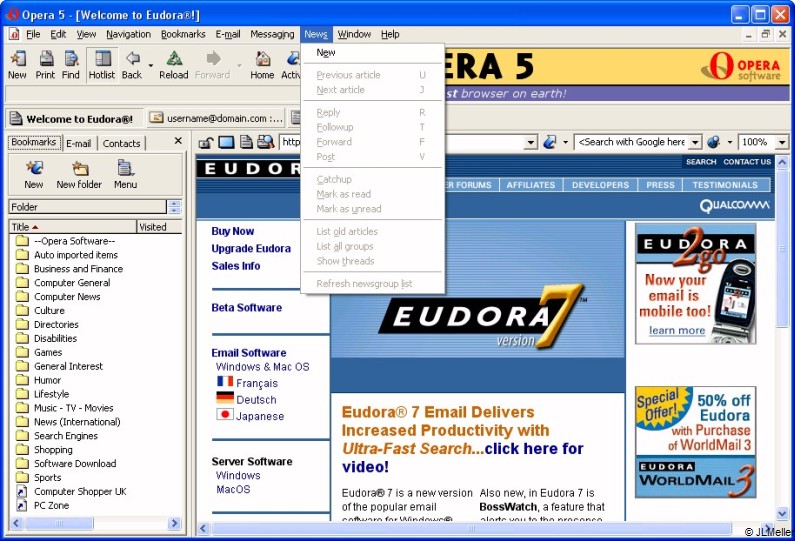Click the Beta Software link
The height and width of the screenshot is (541, 795).
(246, 307)
